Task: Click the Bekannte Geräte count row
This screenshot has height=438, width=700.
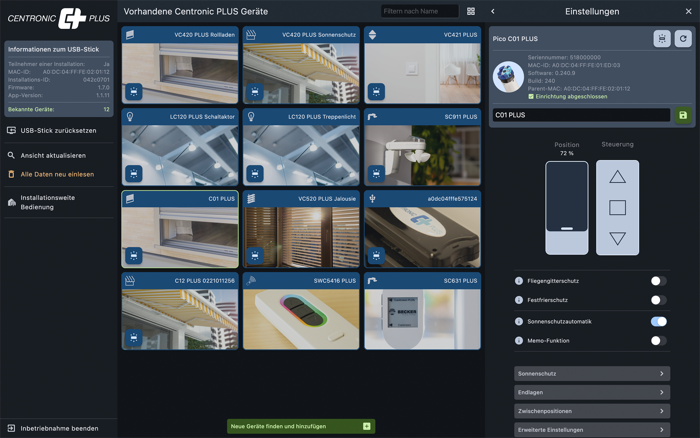Action: (58, 109)
